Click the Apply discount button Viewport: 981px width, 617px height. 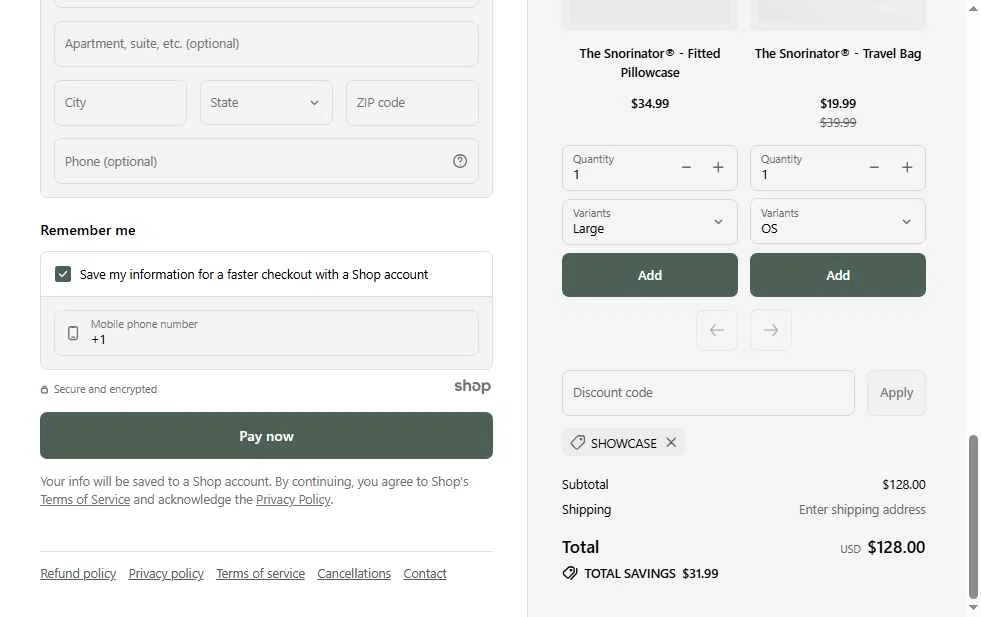pyautogui.click(x=896, y=393)
